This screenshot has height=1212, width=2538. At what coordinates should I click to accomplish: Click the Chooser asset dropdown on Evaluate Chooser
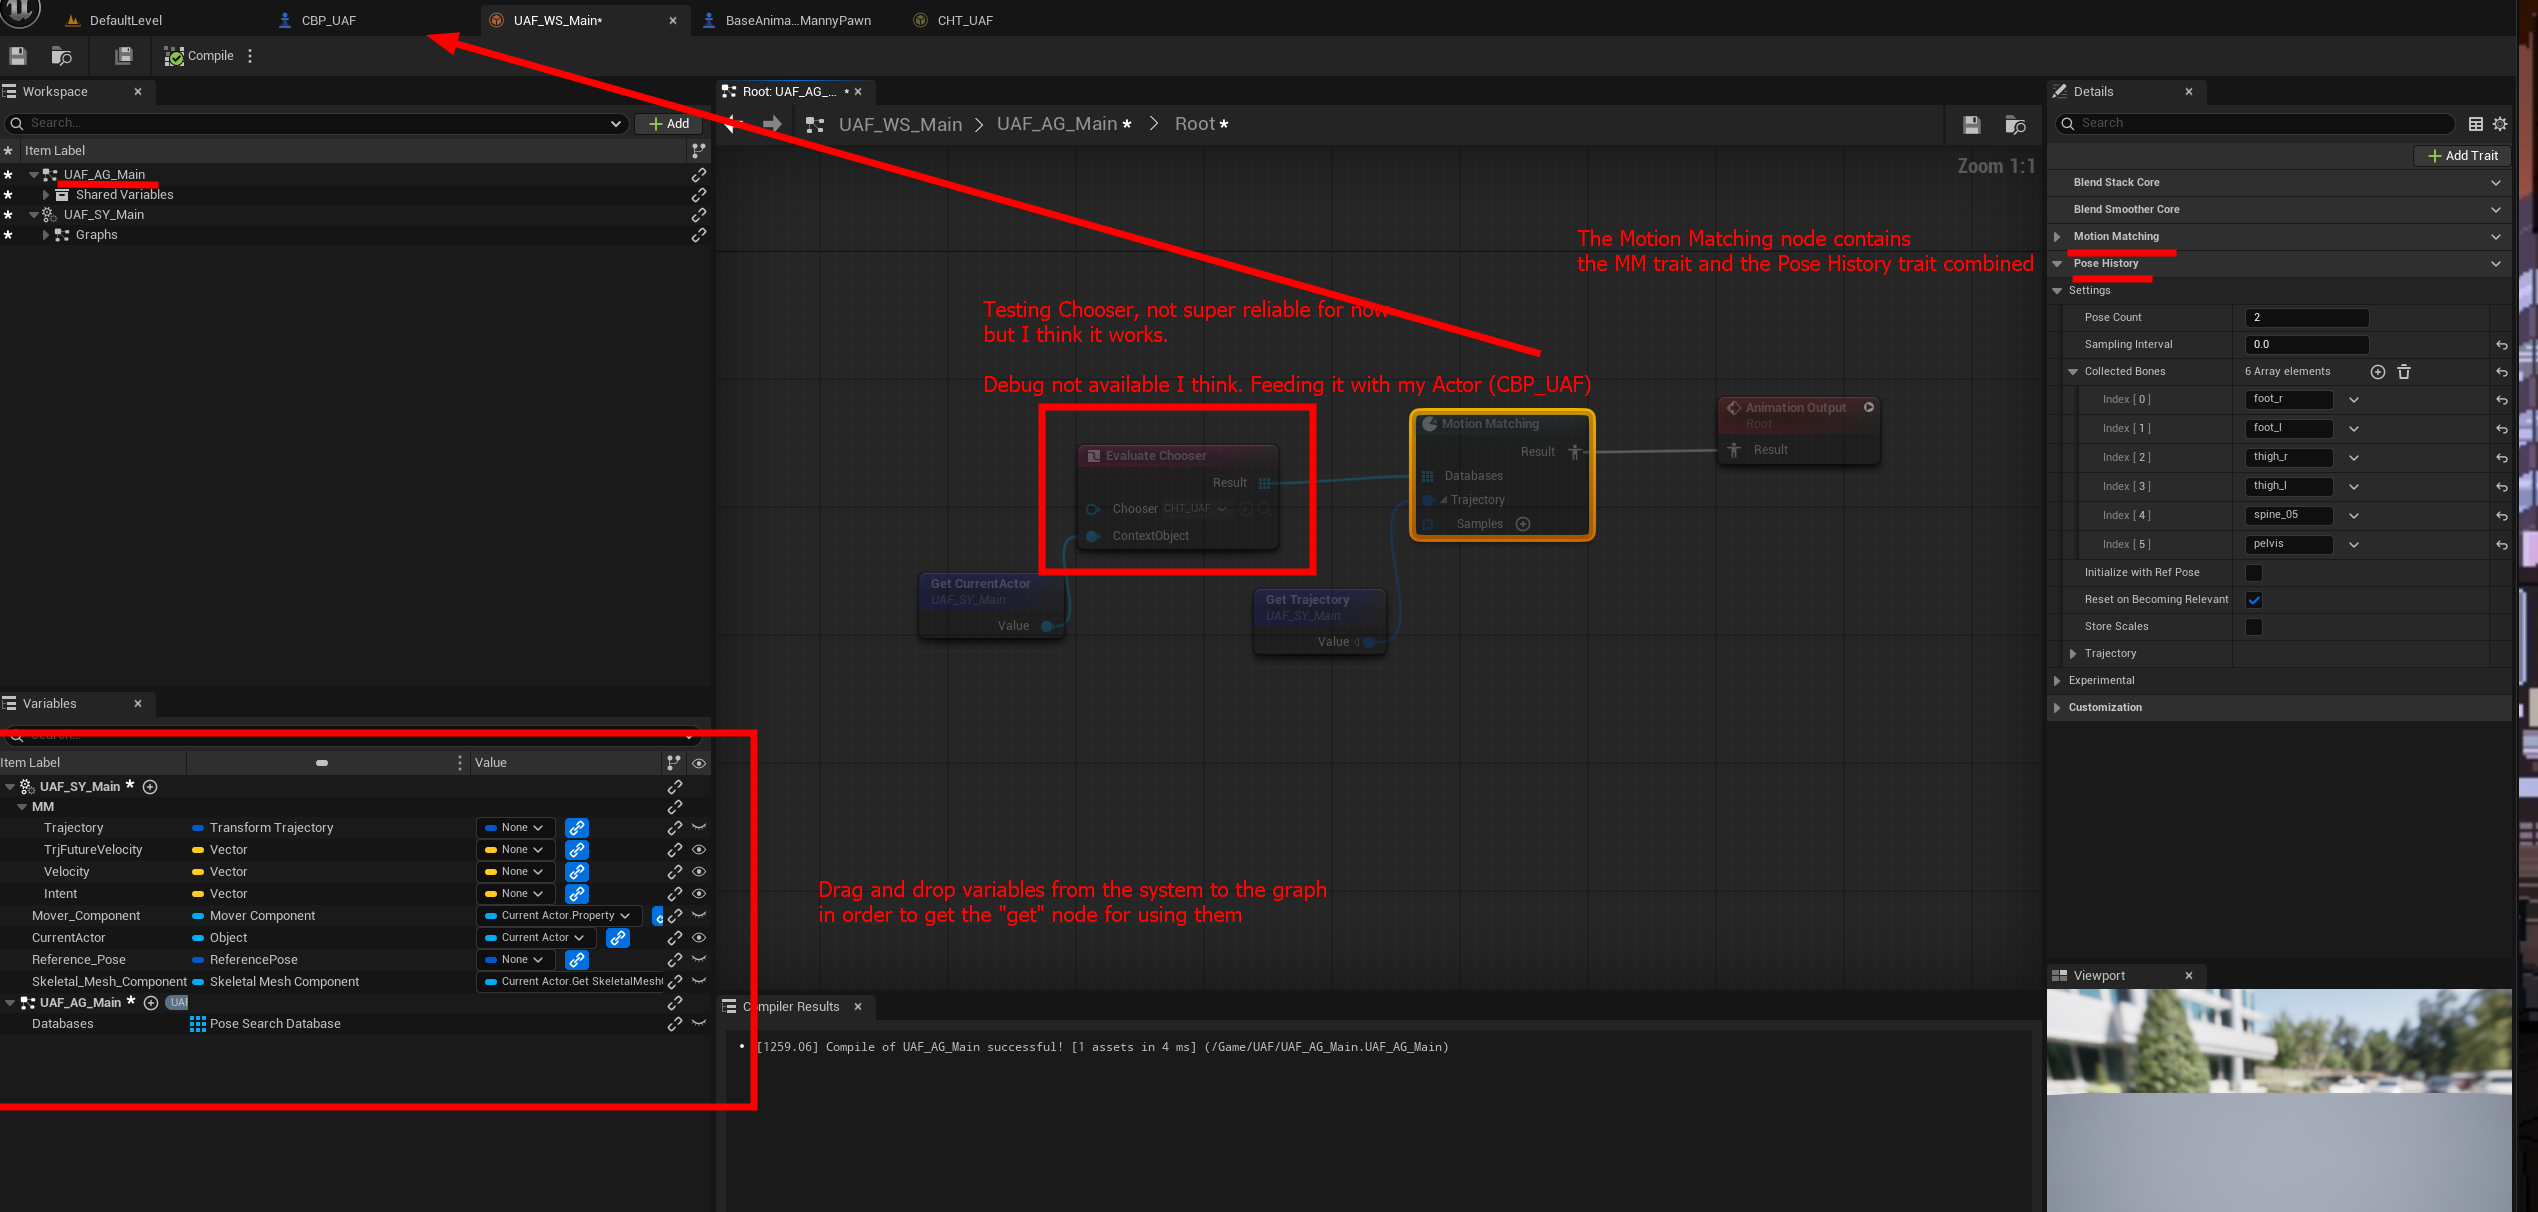click(x=1196, y=509)
